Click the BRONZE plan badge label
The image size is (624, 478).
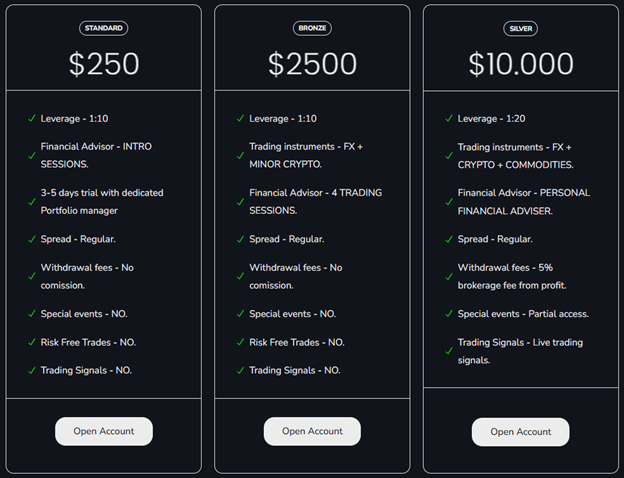coord(312,29)
